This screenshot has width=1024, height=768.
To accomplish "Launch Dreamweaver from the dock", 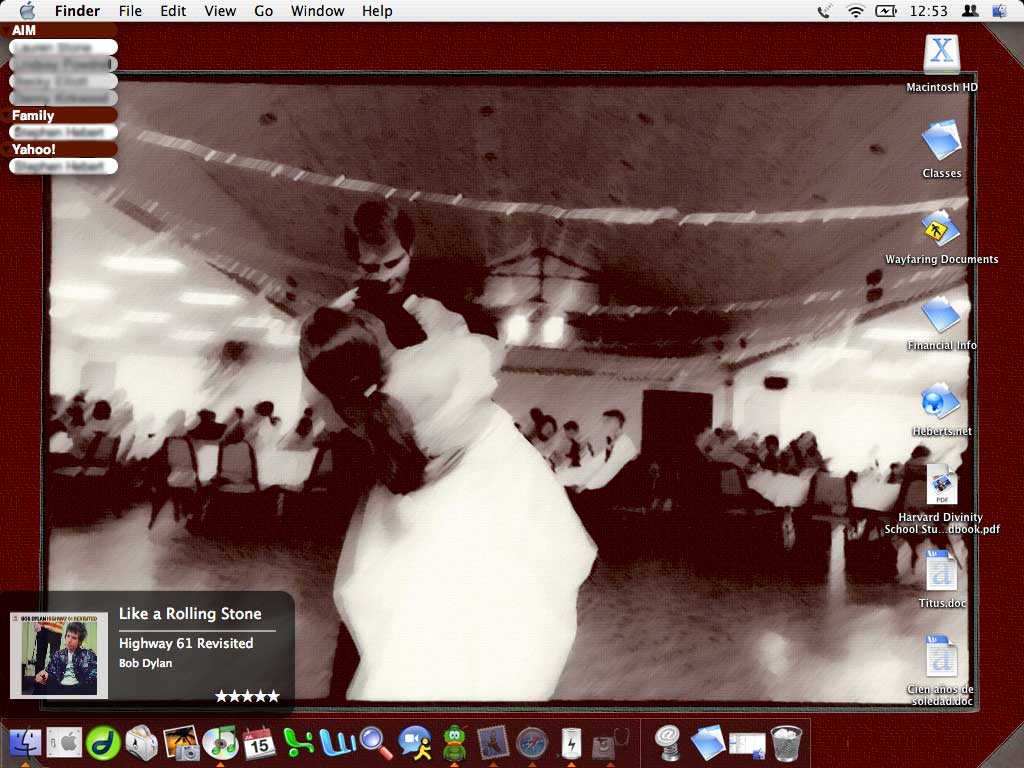I will (x=103, y=742).
